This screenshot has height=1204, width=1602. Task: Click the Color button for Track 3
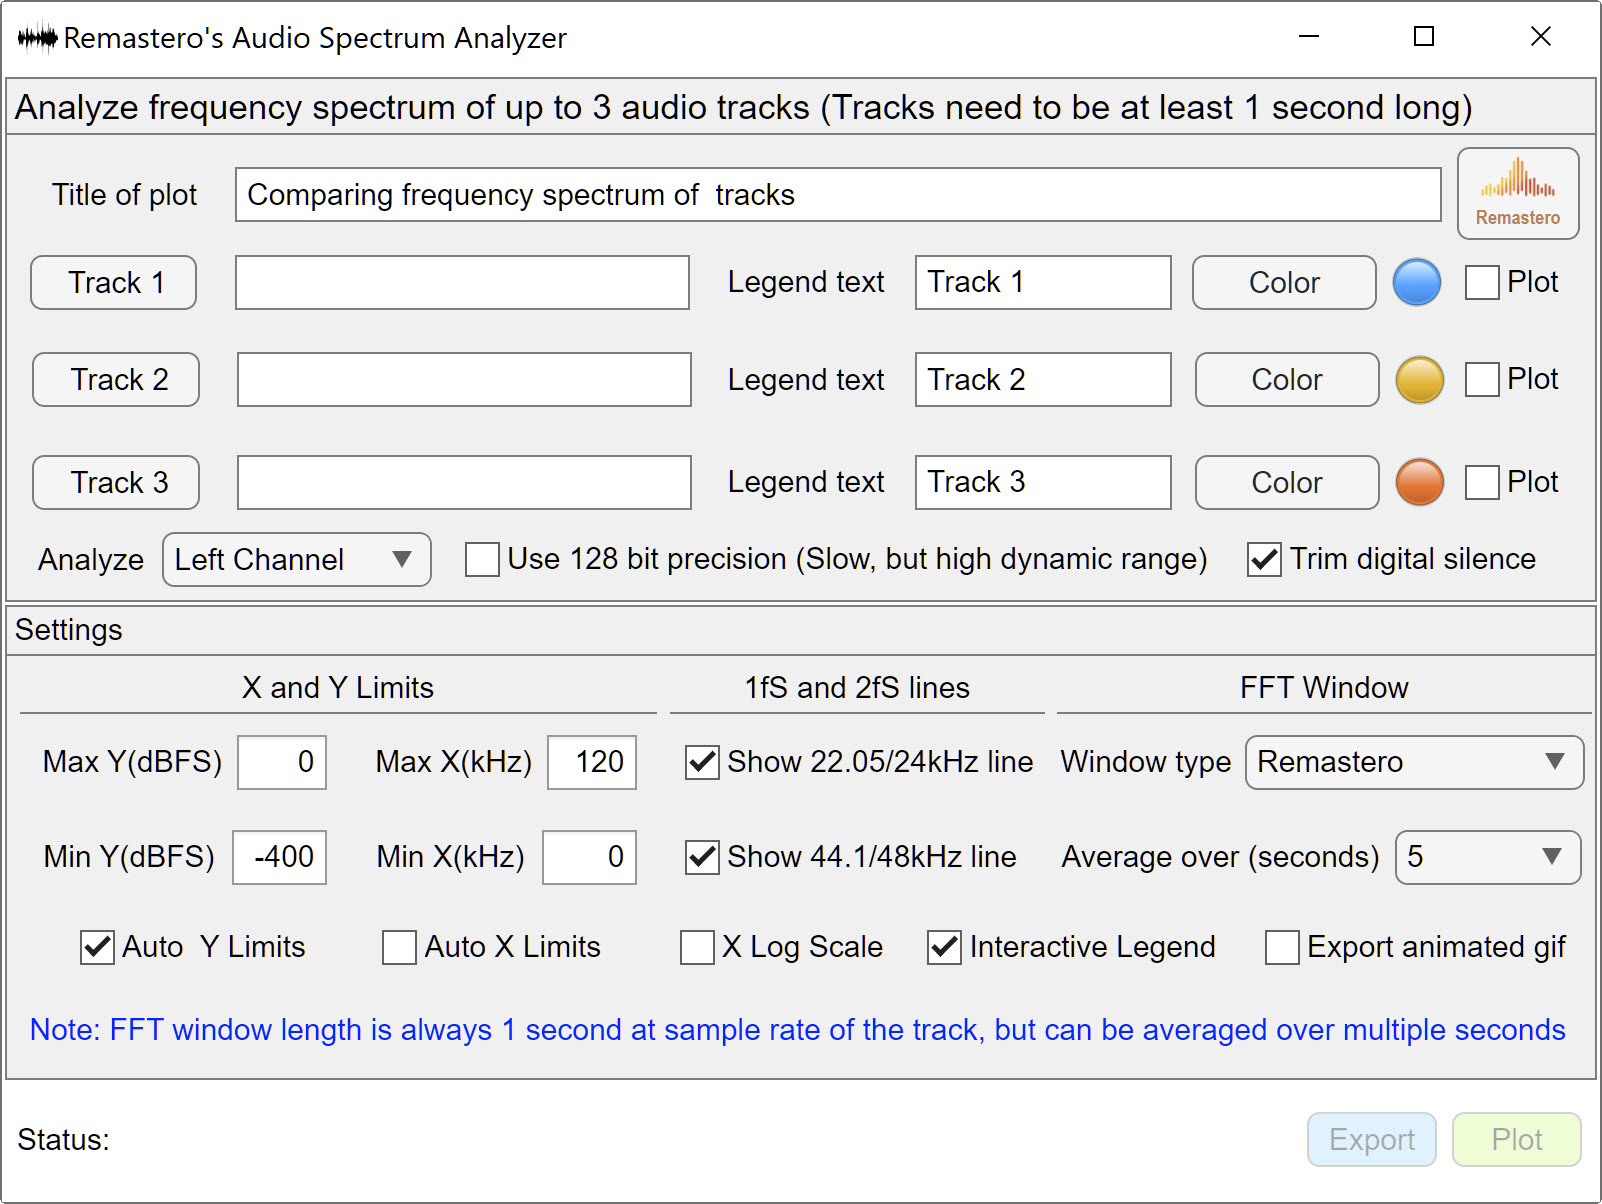click(x=1287, y=483)
